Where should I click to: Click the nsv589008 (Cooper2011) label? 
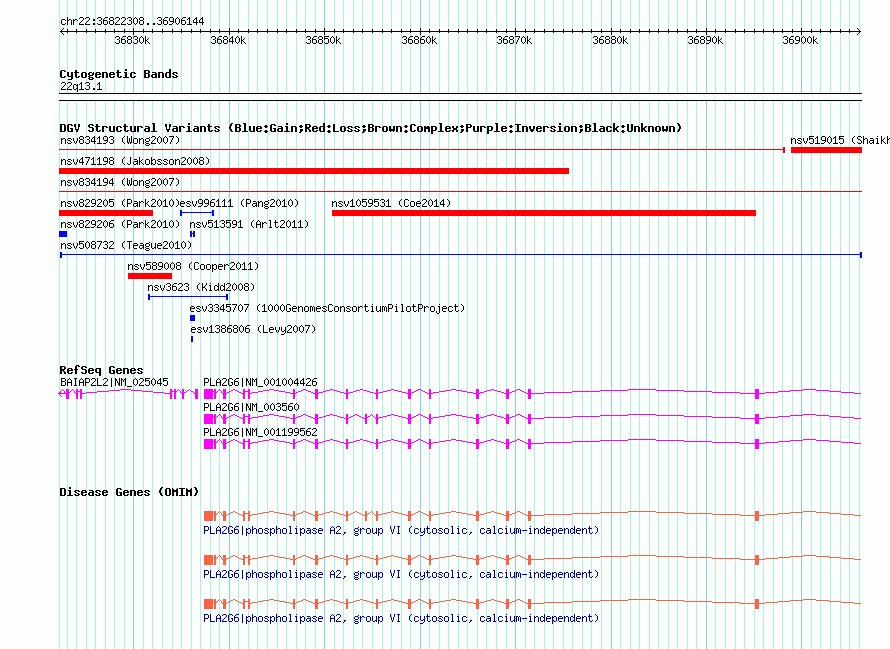(193, 266)
